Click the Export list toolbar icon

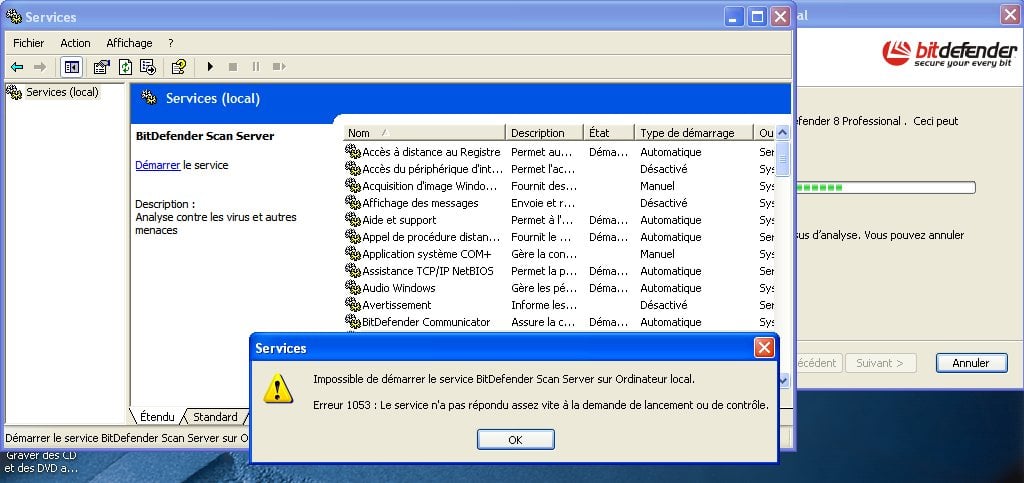click(148, 67)
